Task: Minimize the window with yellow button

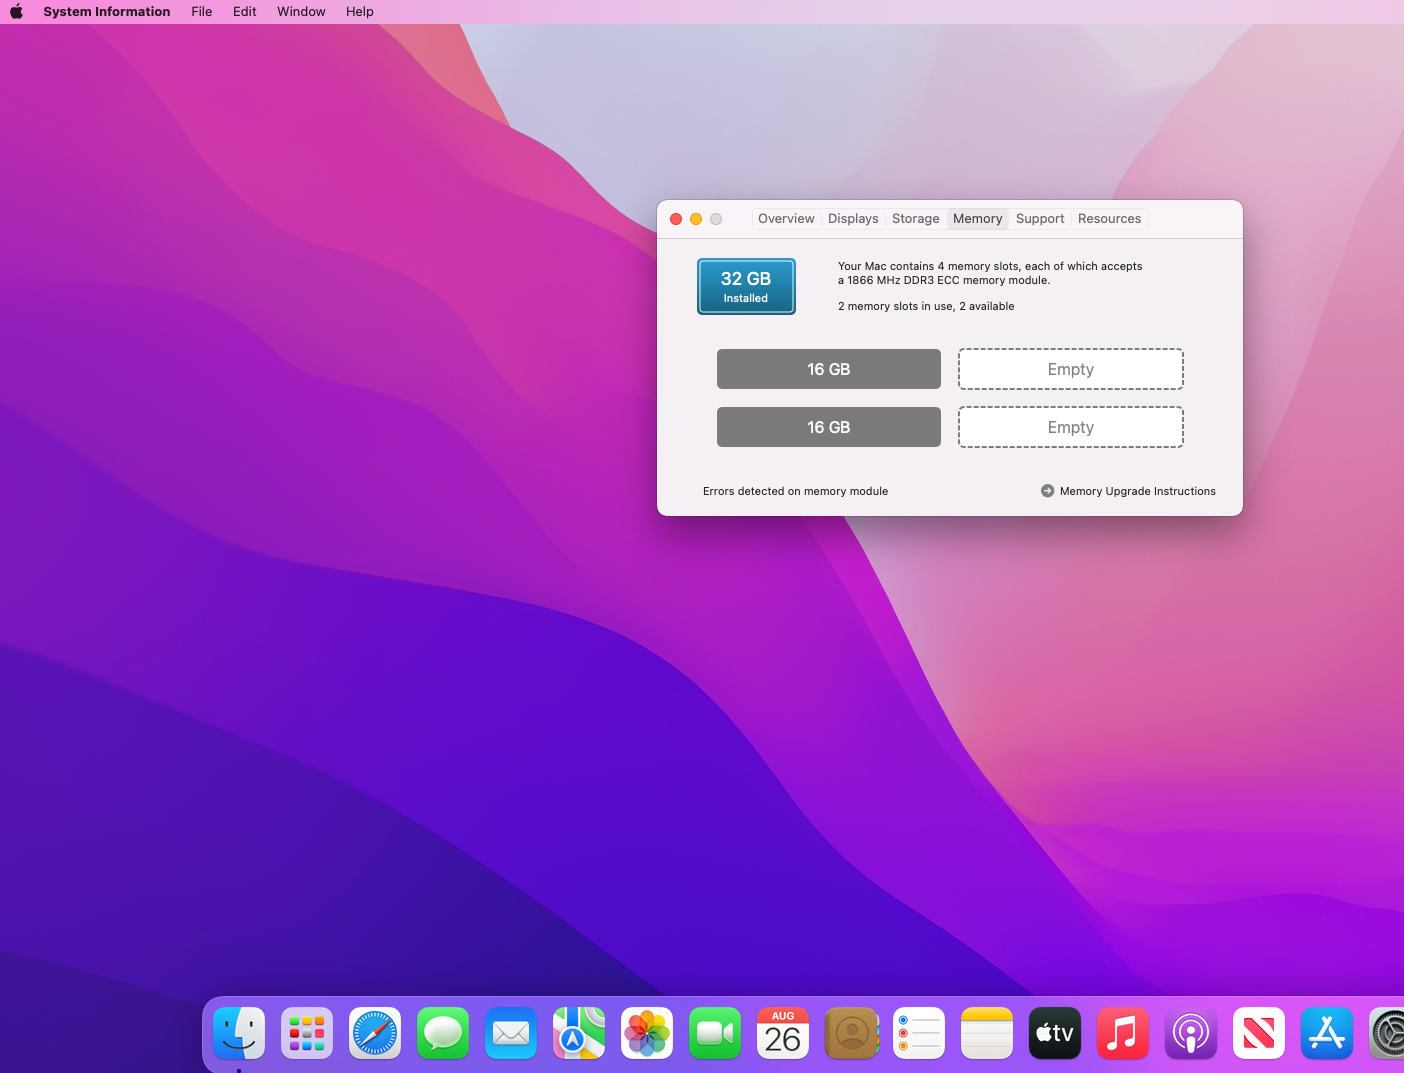Action: [696, 219]
